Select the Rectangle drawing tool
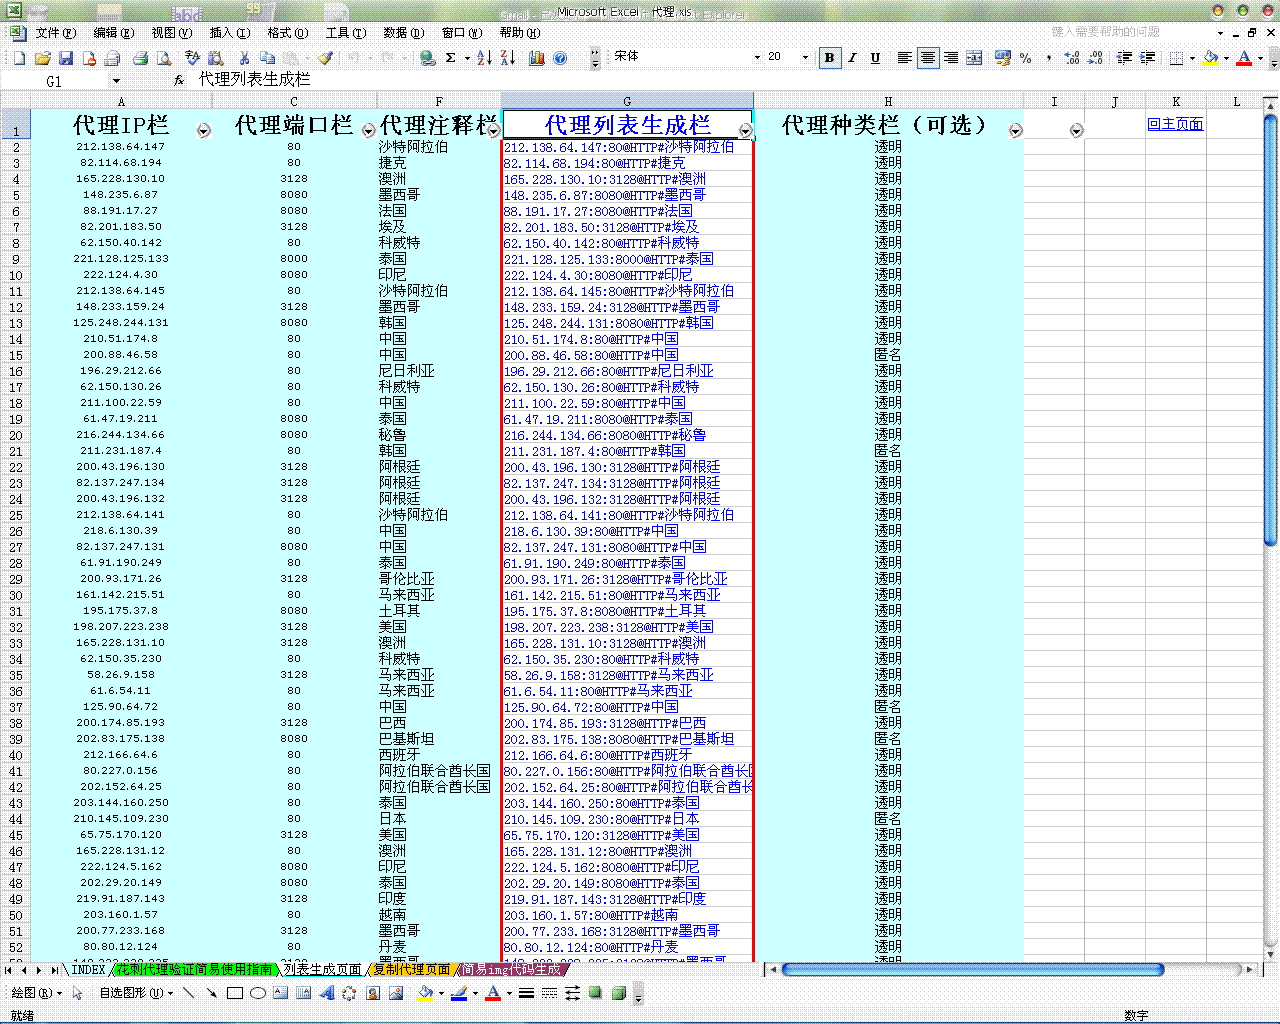 click(x=235, y=993)
